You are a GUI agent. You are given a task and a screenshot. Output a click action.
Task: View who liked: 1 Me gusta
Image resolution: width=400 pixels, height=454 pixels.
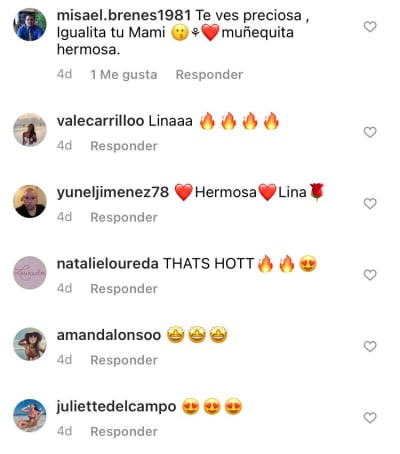[124, 75]
